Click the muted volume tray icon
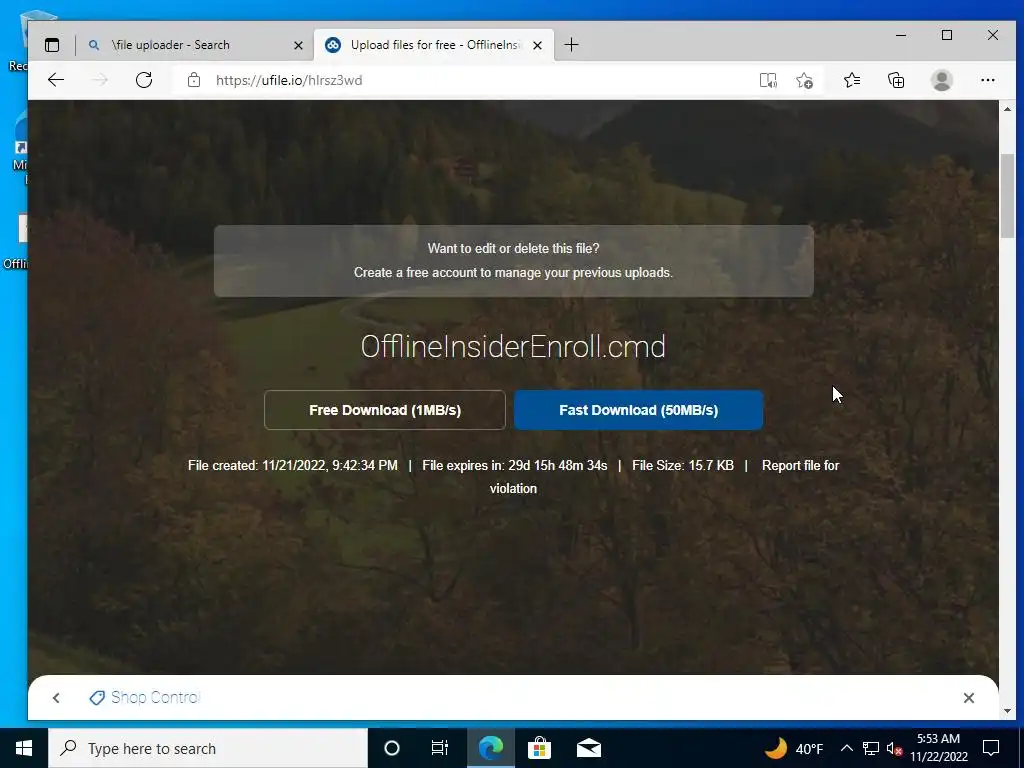Screen dimensions: 1024x768 (x=894, y=748)
